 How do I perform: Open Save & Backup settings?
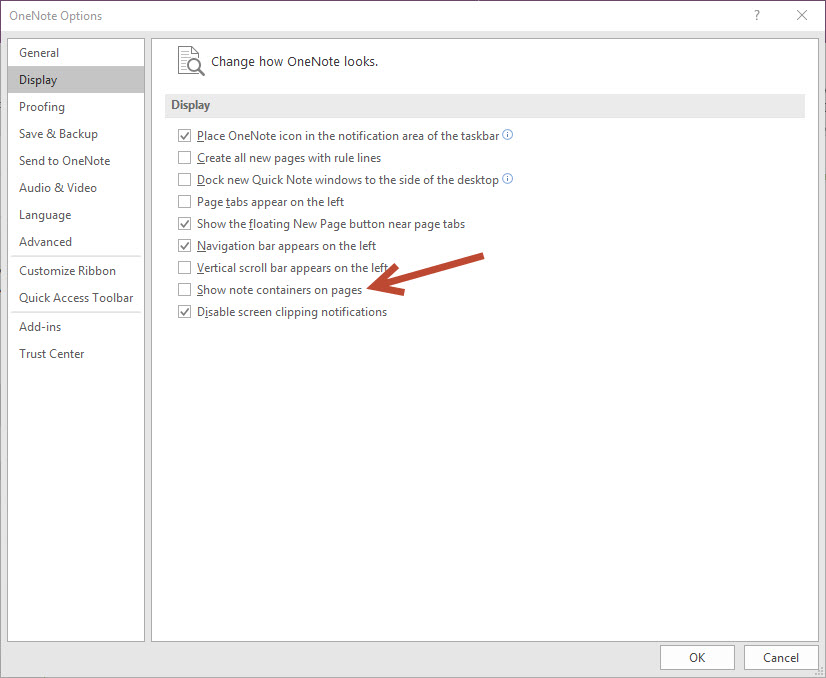(58, 134)
